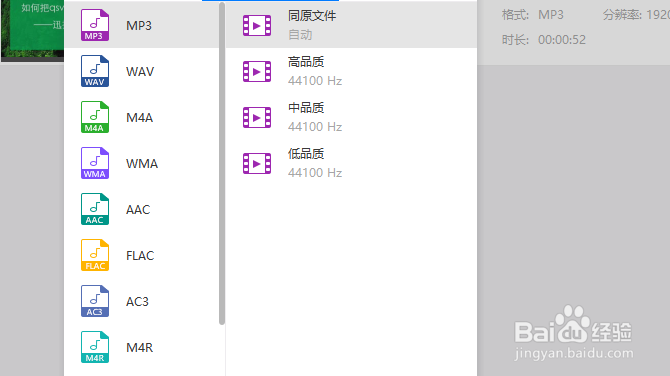Click the format list vertical scrollbar

pyautogui.click(x=222, y=164)
